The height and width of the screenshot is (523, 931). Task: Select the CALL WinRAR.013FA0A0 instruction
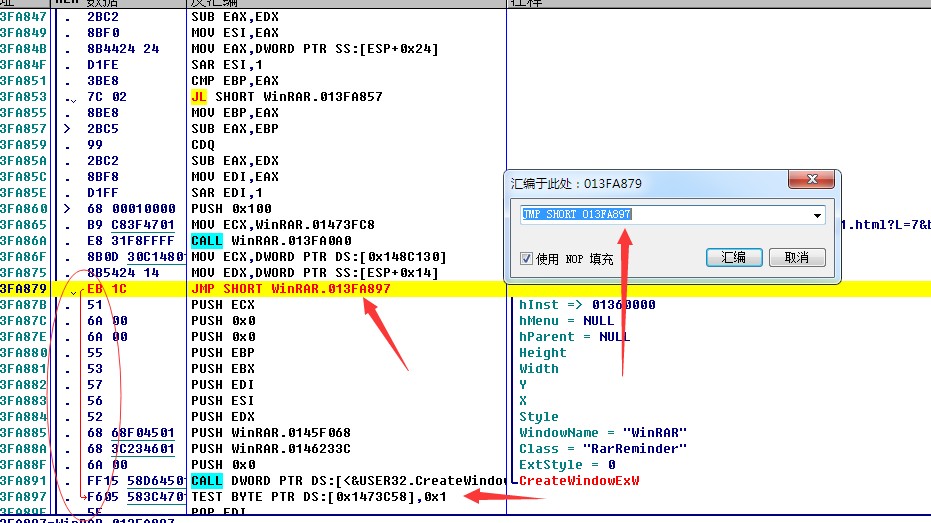tap(271, 240)
